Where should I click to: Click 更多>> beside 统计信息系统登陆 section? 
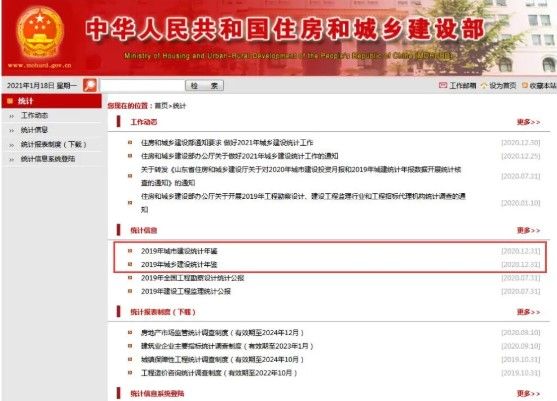(528, 394)
